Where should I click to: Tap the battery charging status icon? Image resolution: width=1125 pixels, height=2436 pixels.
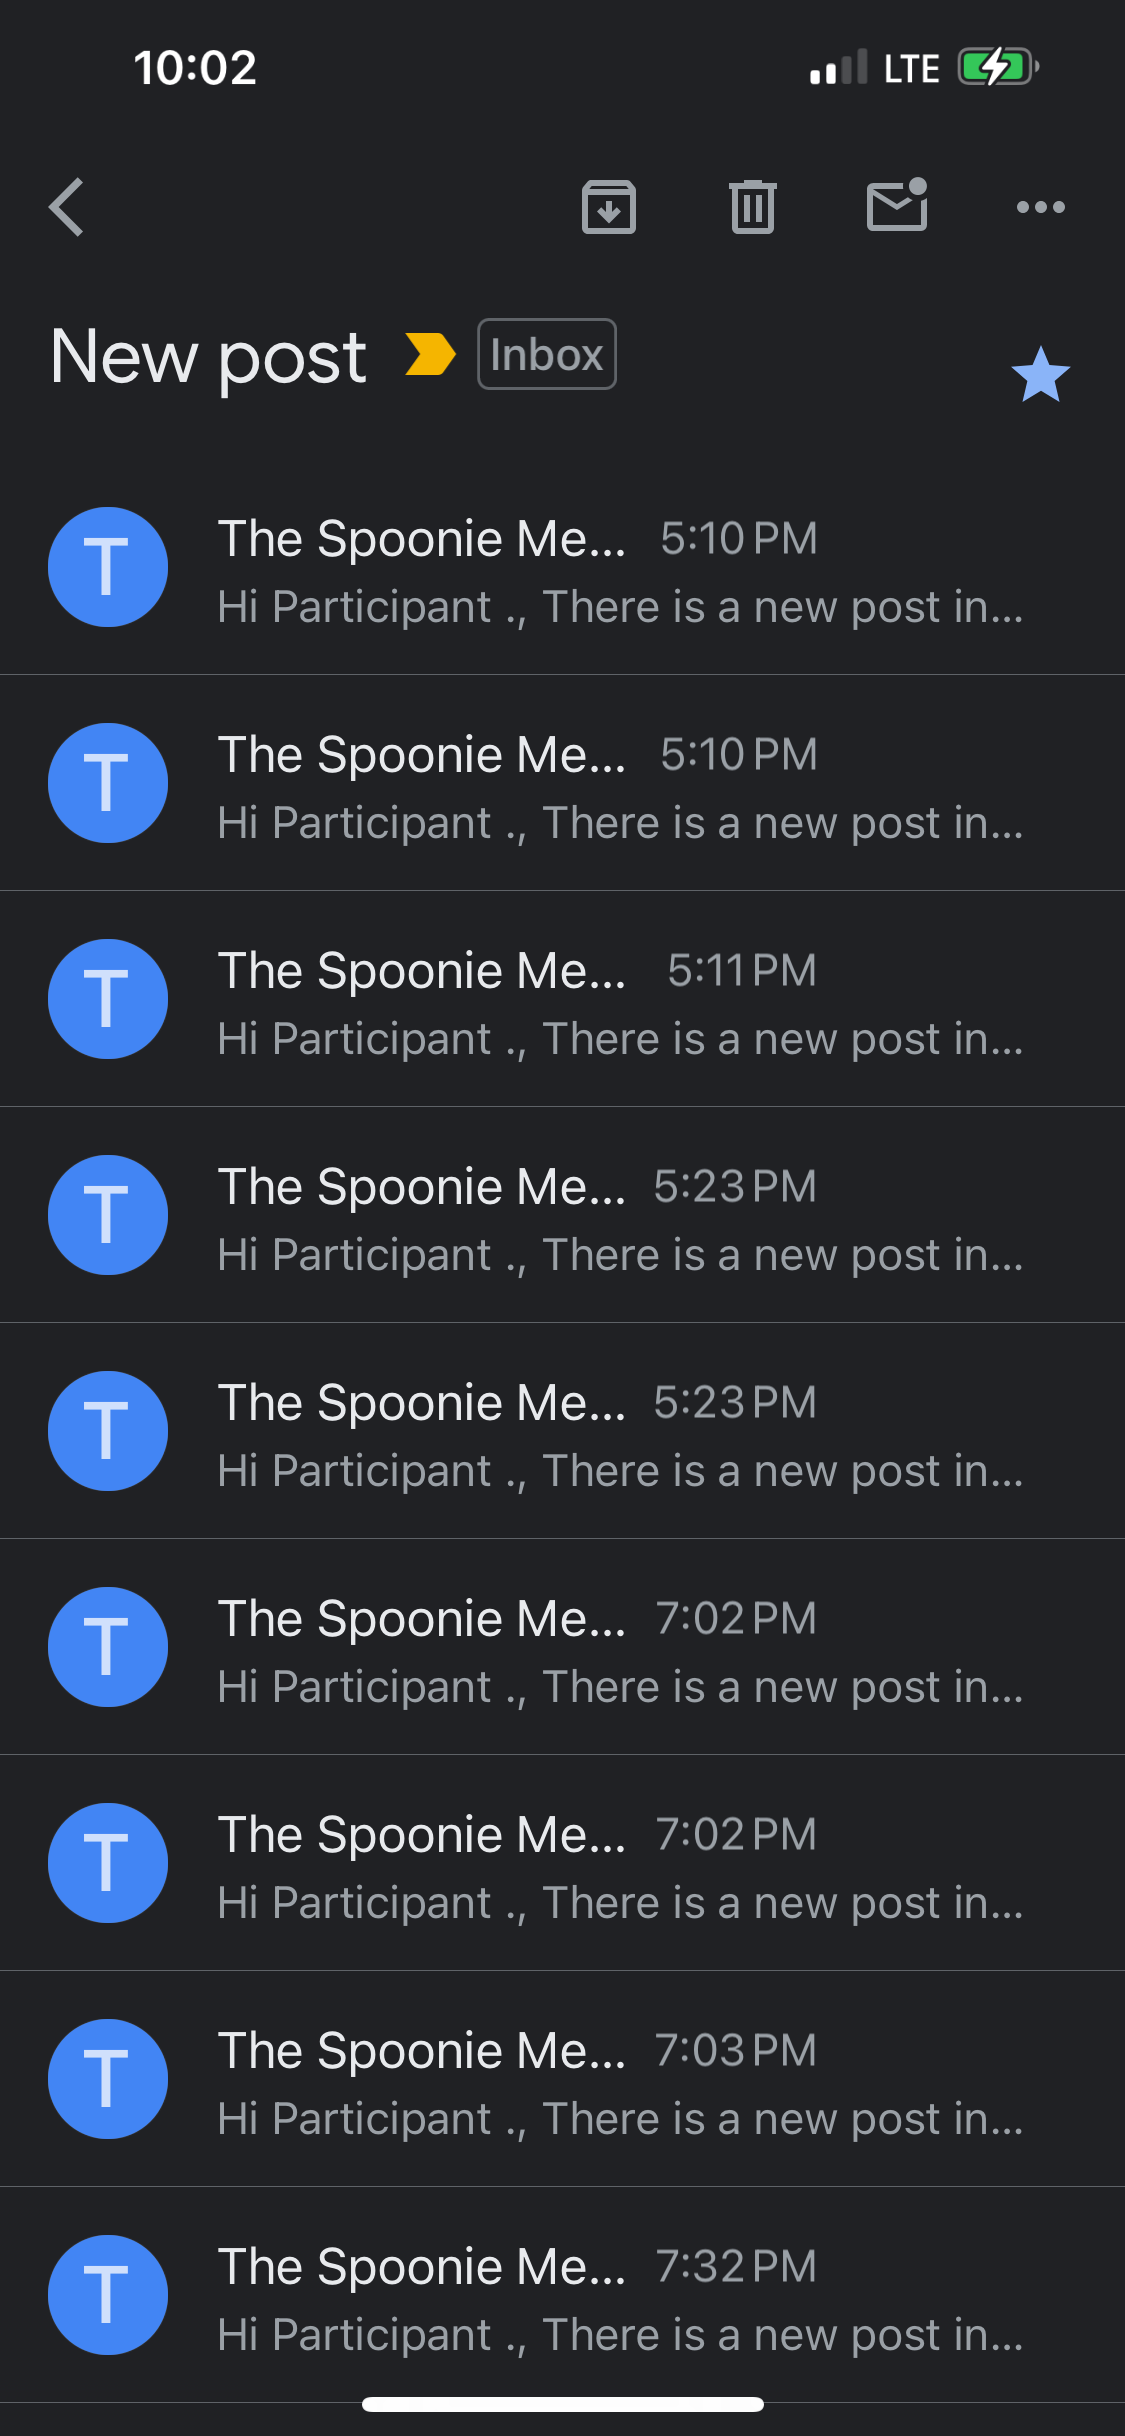(997, 68)
